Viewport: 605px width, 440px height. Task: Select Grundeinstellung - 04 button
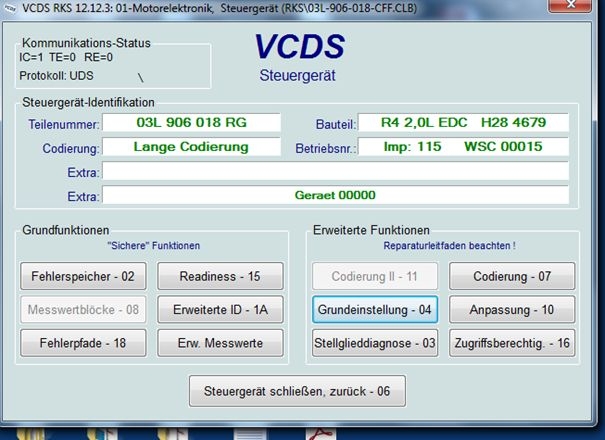[375, 310]
